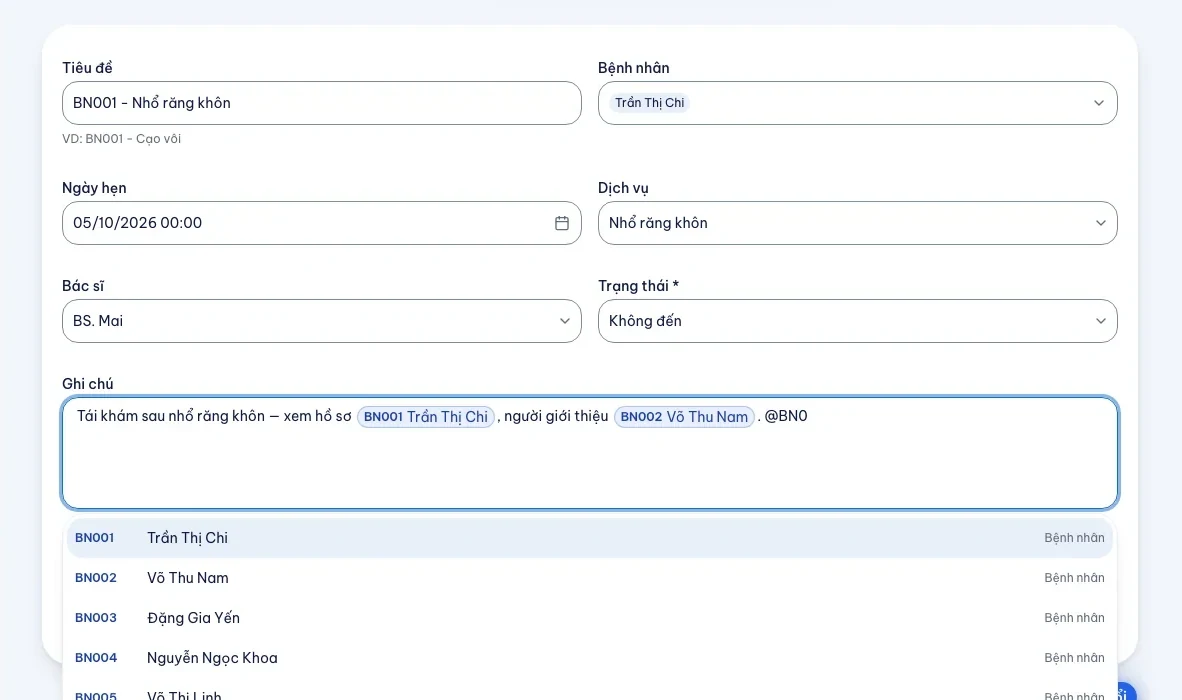Click inside the Ghi chú notes textarea
Screen dimensions: 1182x700
(590, 453)
